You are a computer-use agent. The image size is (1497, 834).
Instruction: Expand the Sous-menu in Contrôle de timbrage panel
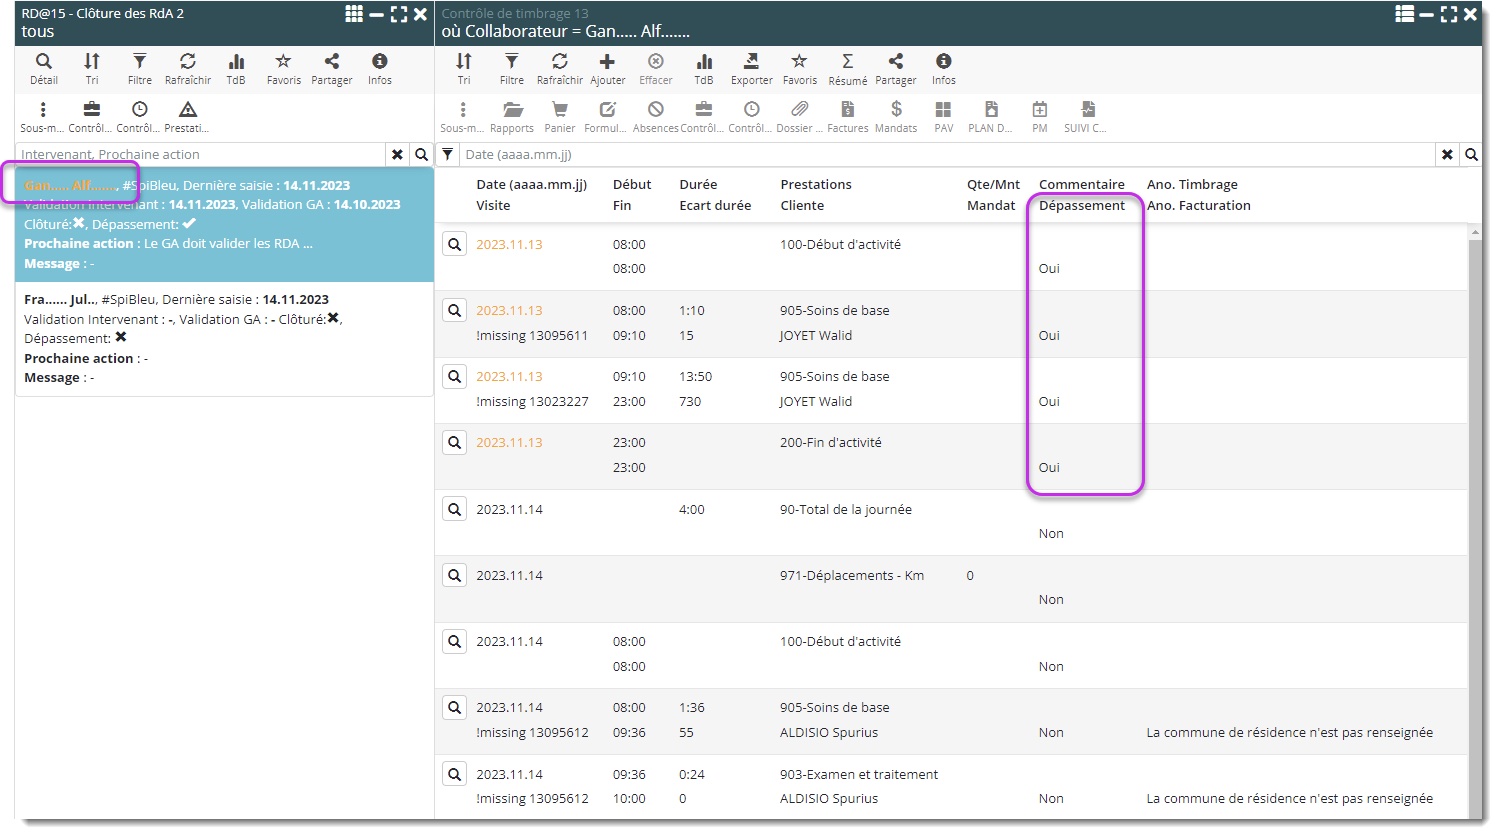coord(462,116)
